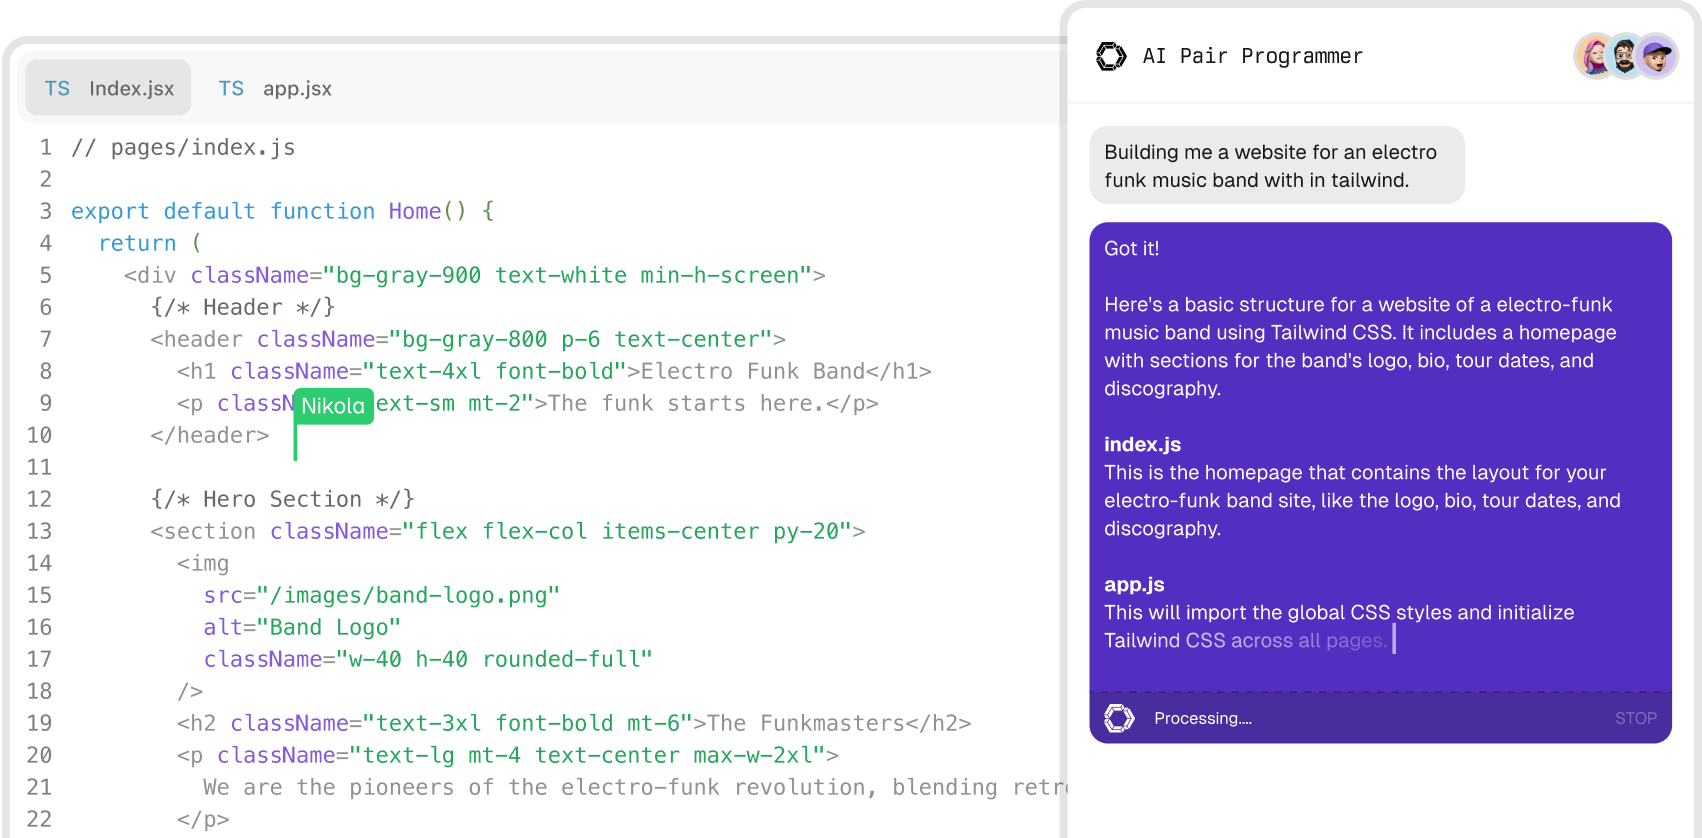Click the TS icon on Index.jsx tab

point(57,89)
